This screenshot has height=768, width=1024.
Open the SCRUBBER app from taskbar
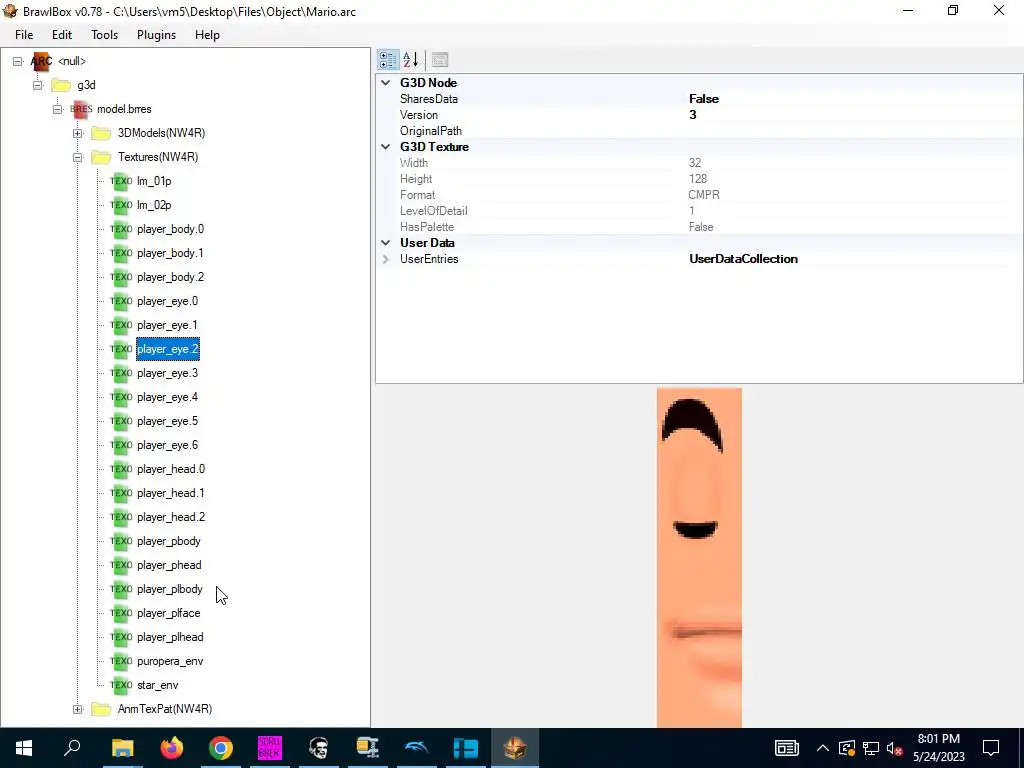(x=270, y=748)
